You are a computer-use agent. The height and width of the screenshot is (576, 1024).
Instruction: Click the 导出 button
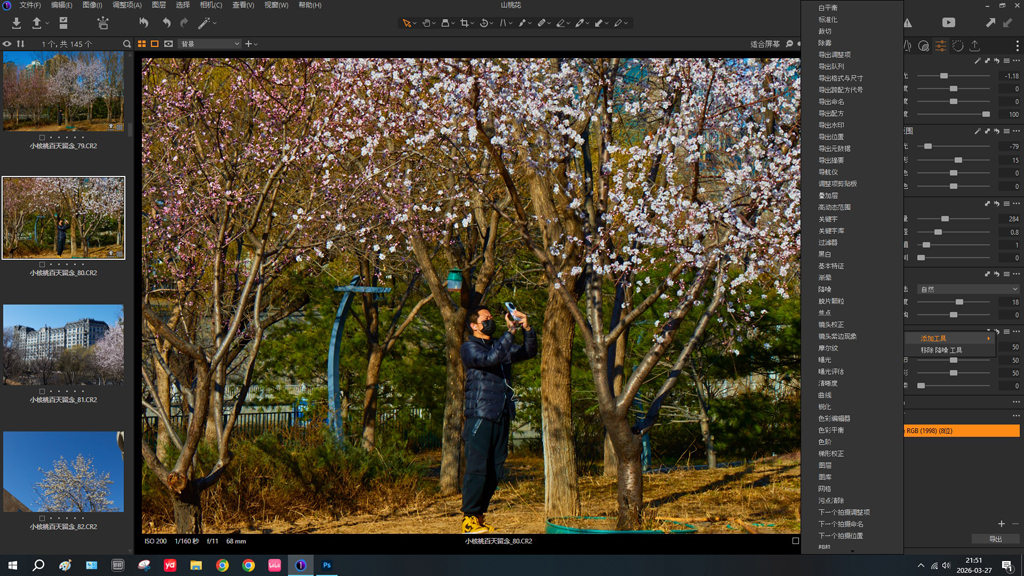(995, 539)
